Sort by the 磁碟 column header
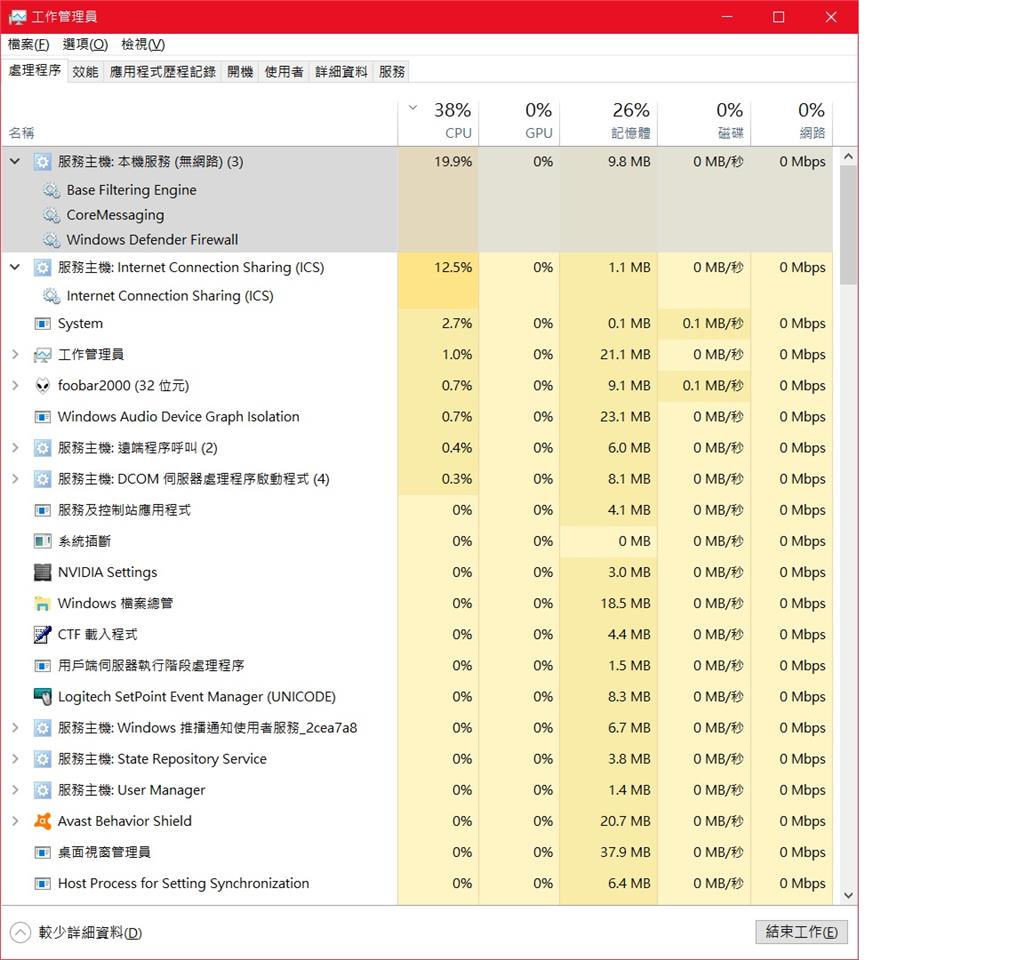 click(x=705, y=122)
